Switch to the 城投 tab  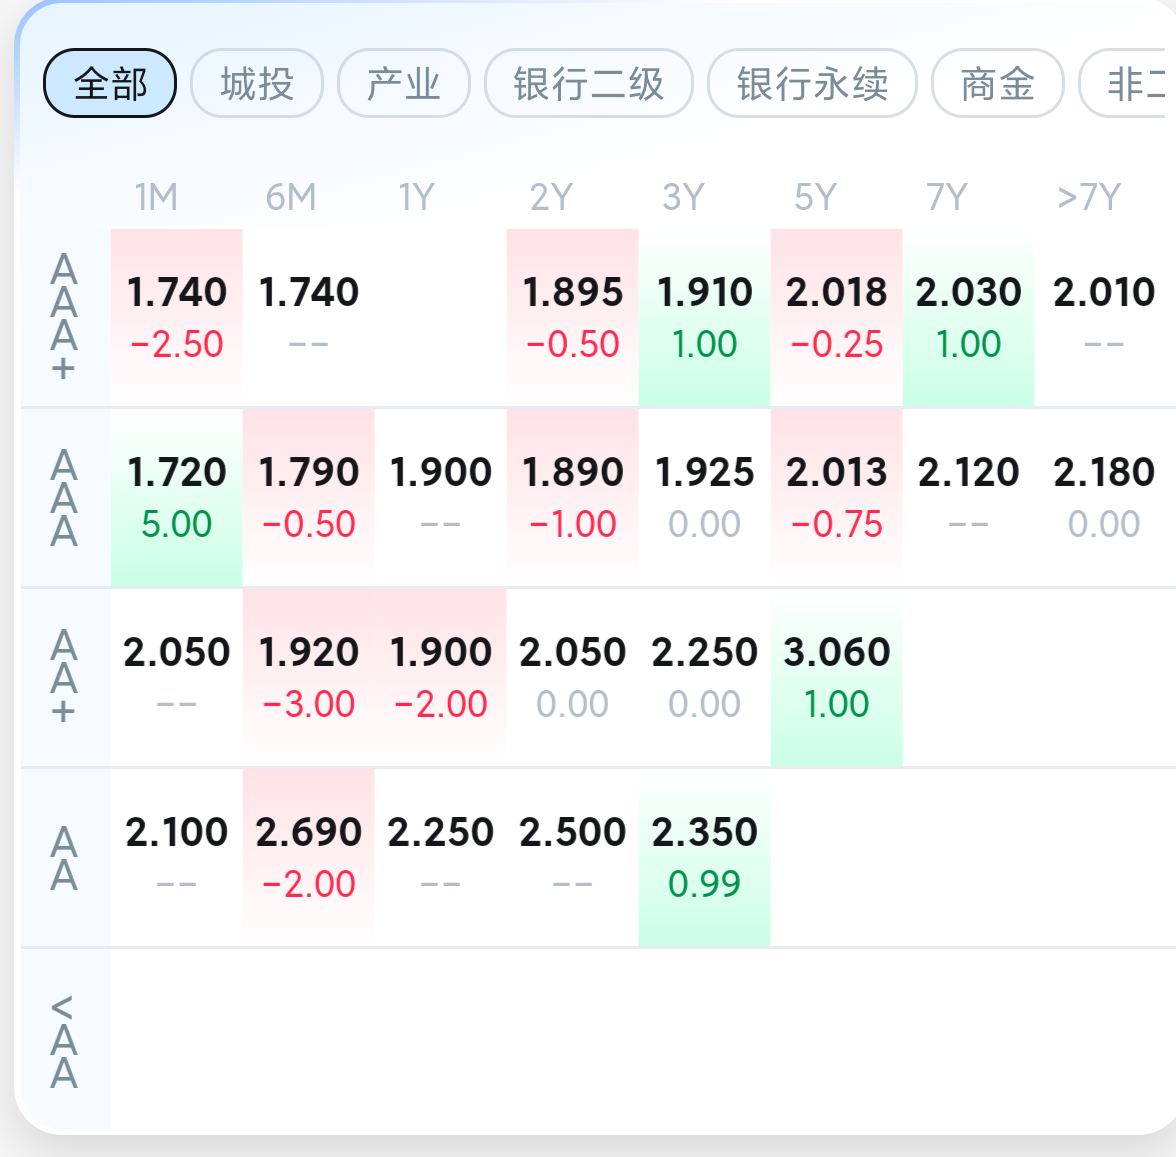[x=257, y=83]
